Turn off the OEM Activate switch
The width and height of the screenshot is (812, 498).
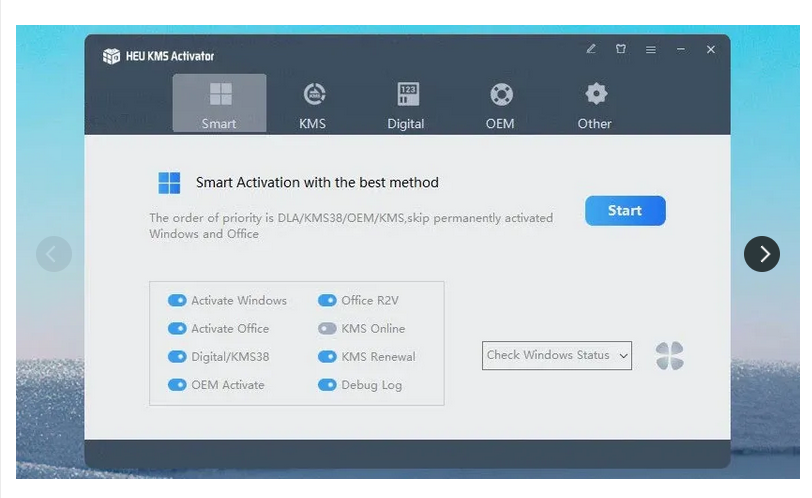177,385
